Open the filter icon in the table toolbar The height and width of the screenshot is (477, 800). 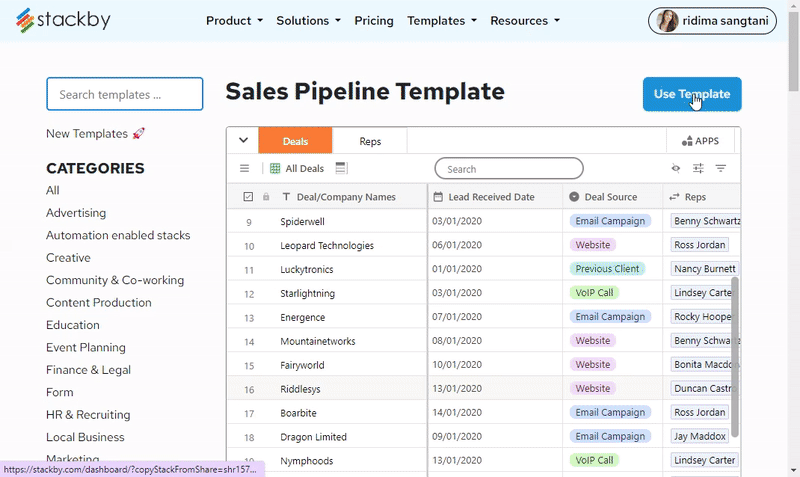pos(720,168)
